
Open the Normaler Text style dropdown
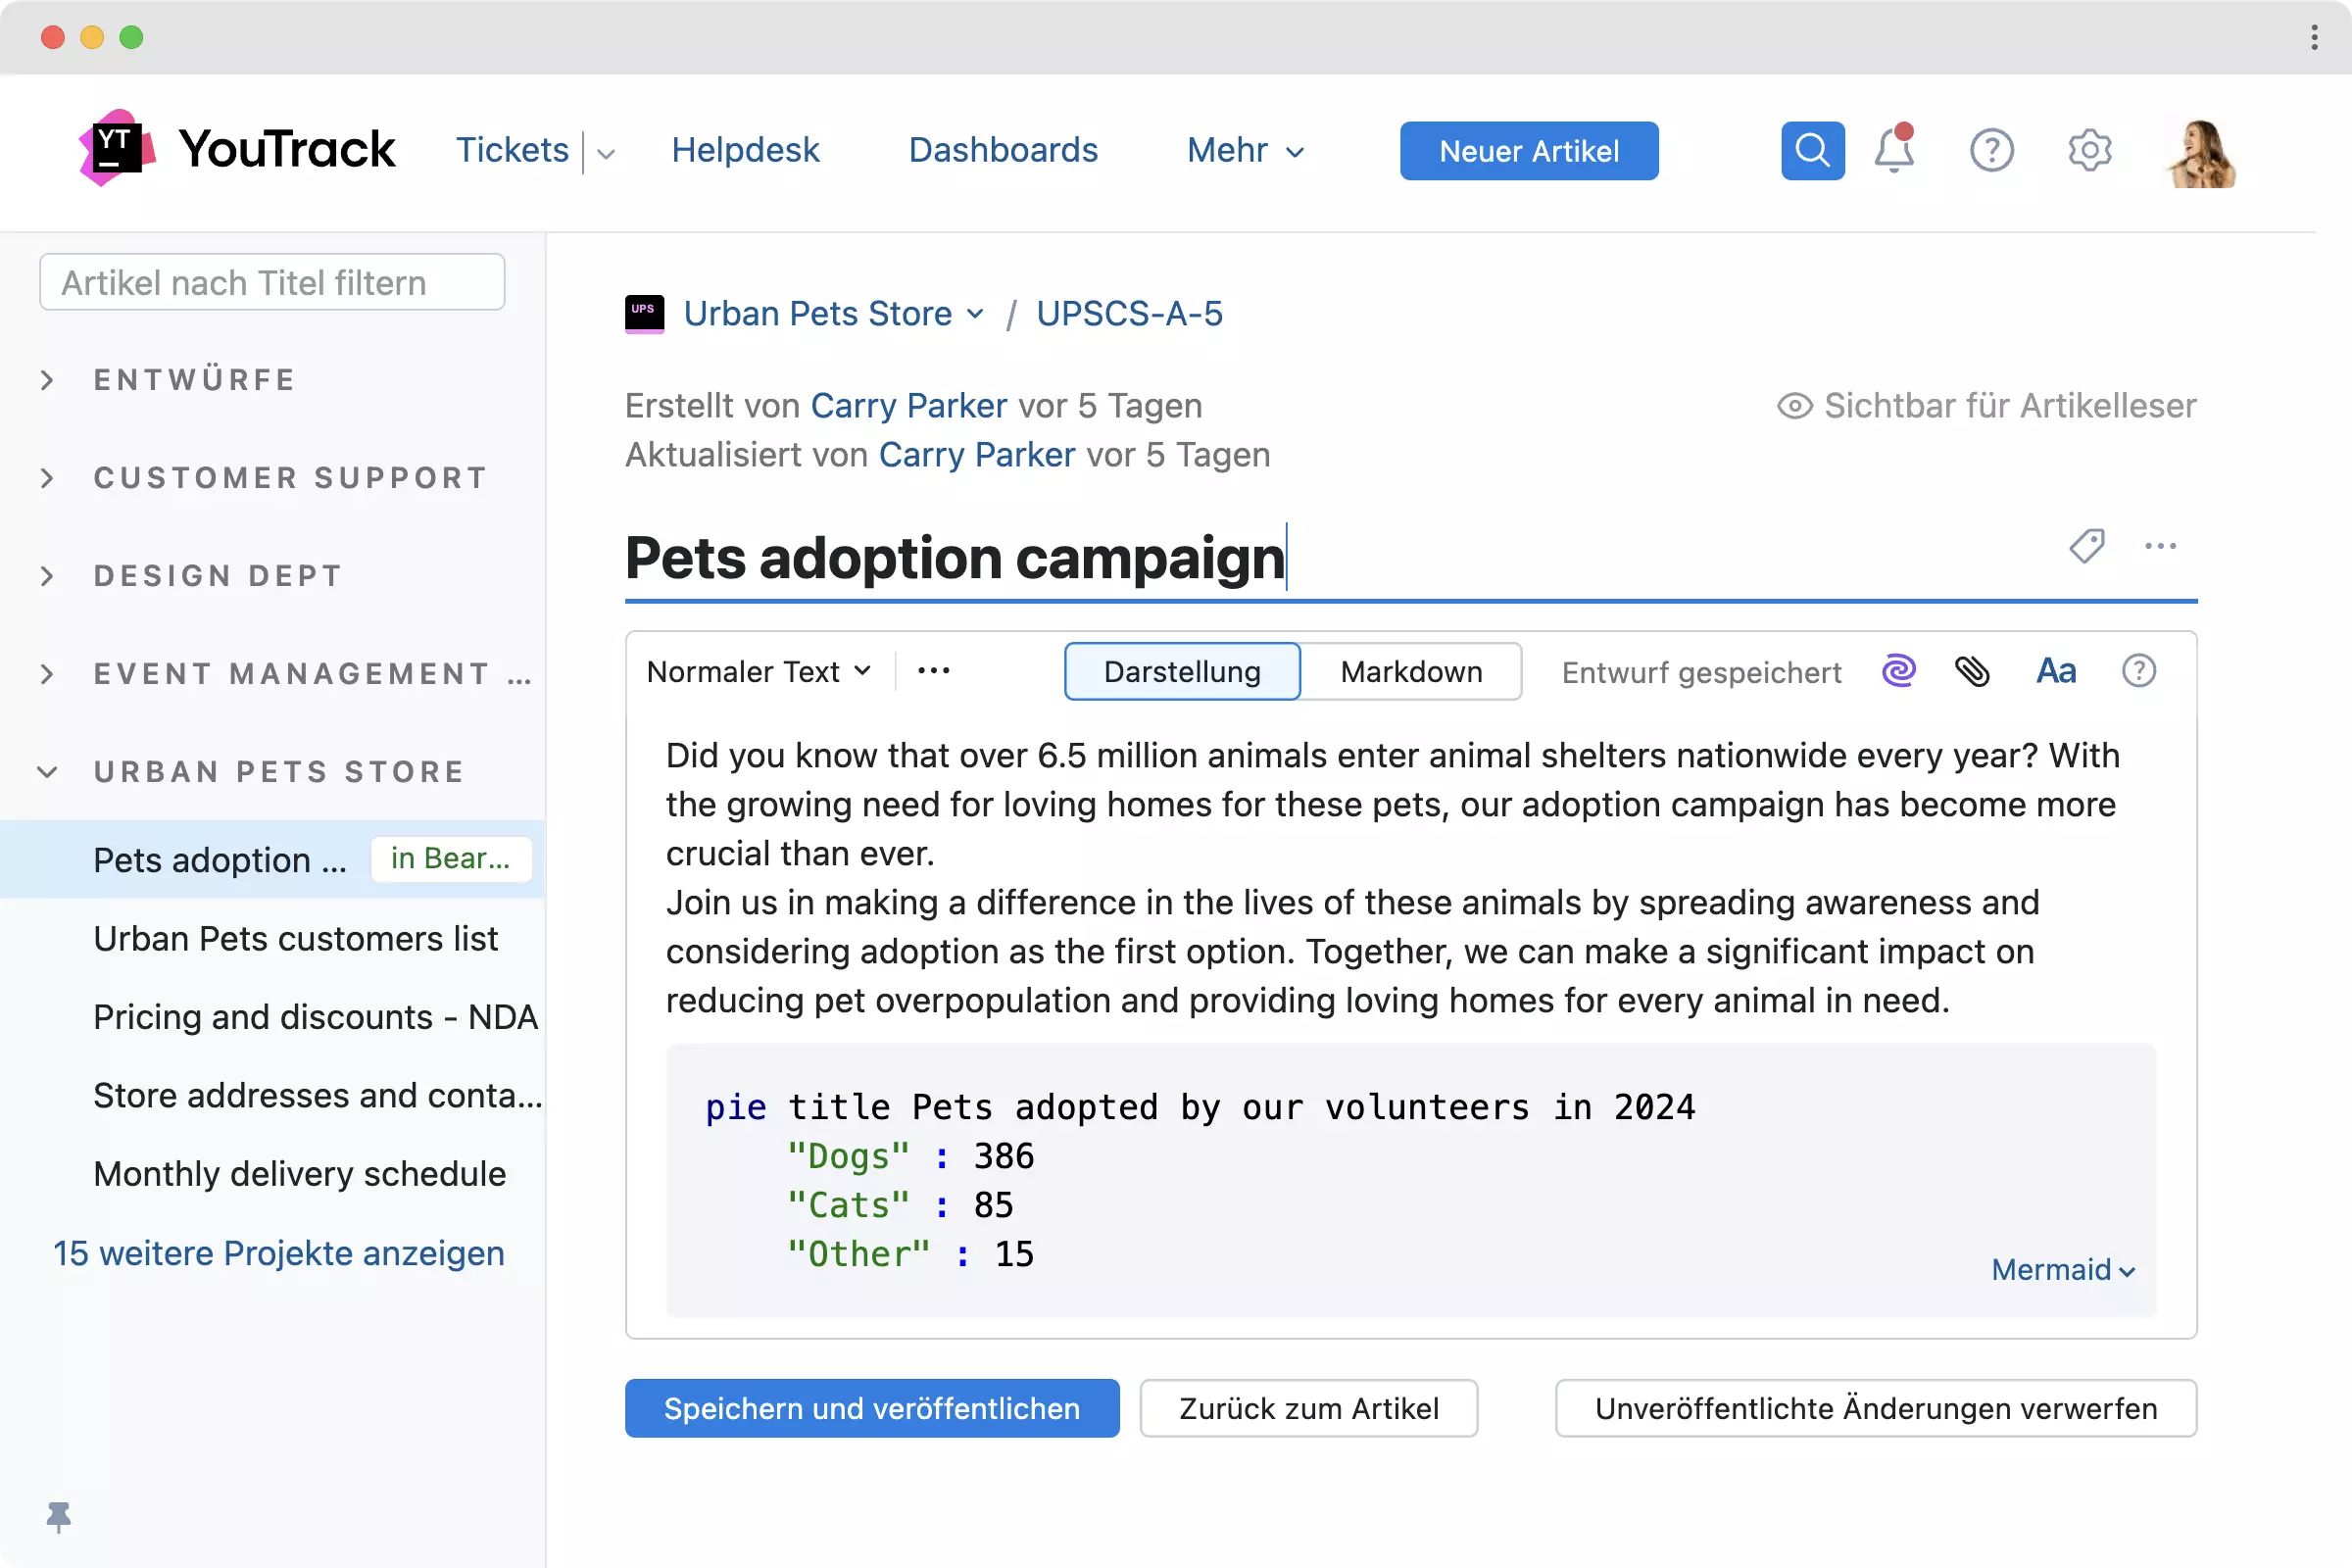(x=759, y=672)
